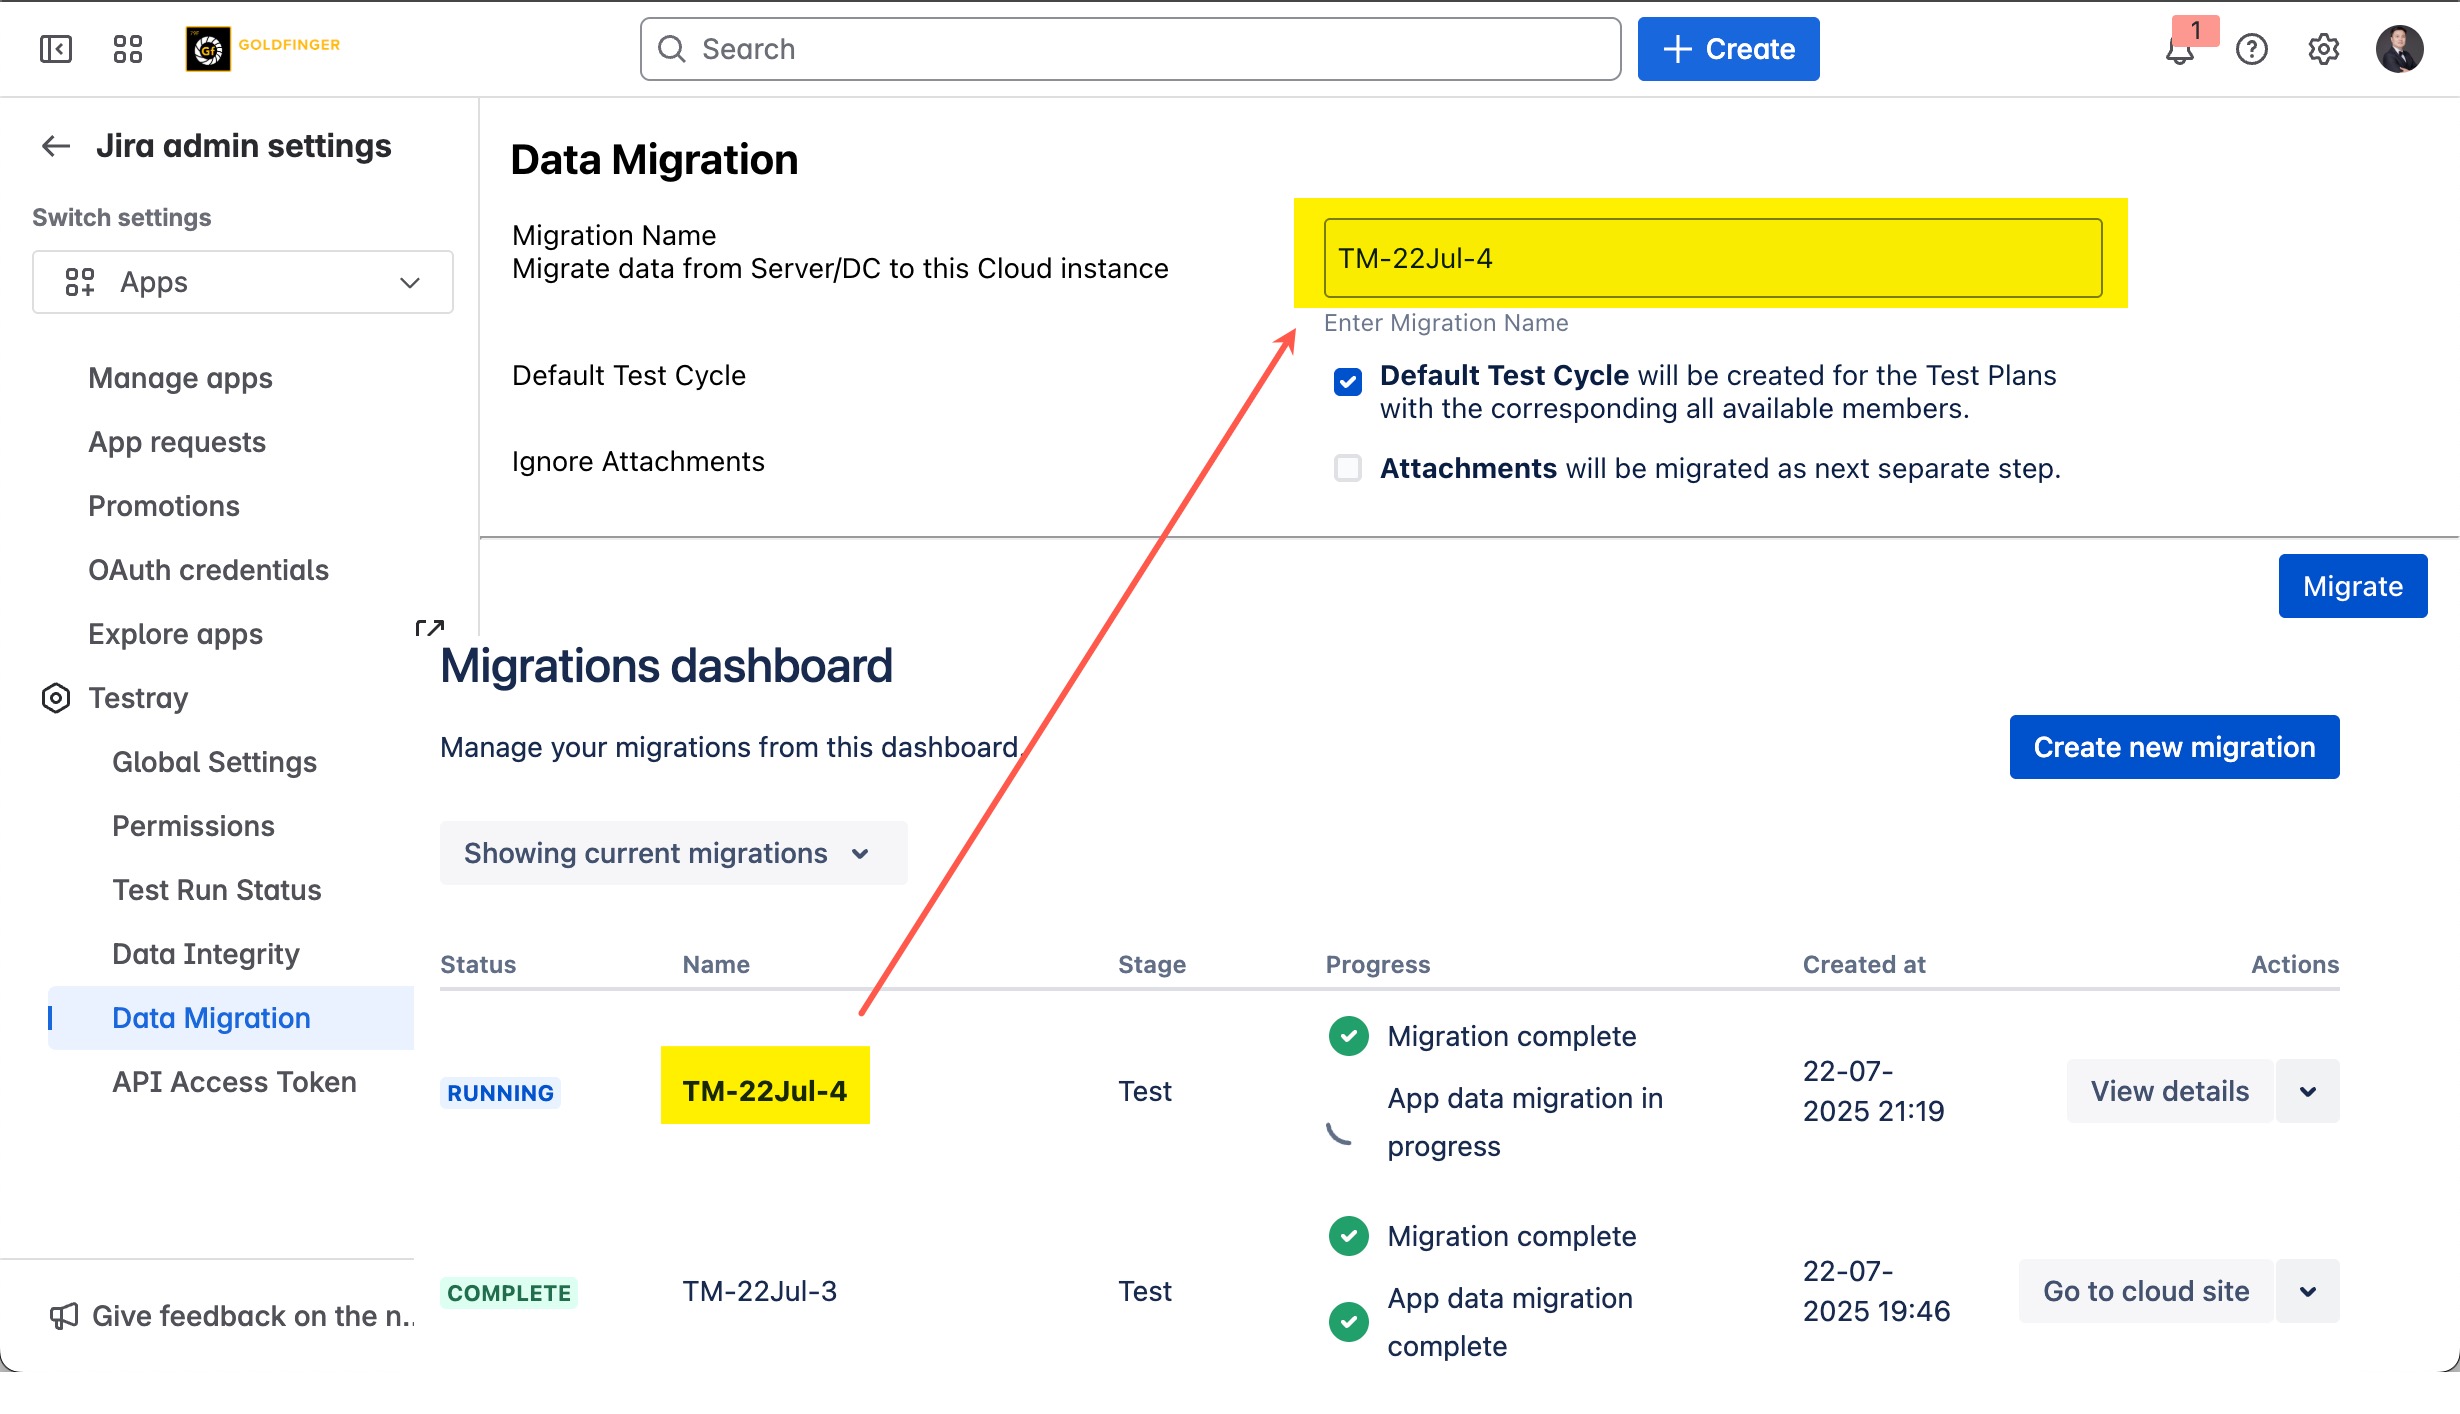
Task: Open the Data Integrity settings page
Action: 205,954
